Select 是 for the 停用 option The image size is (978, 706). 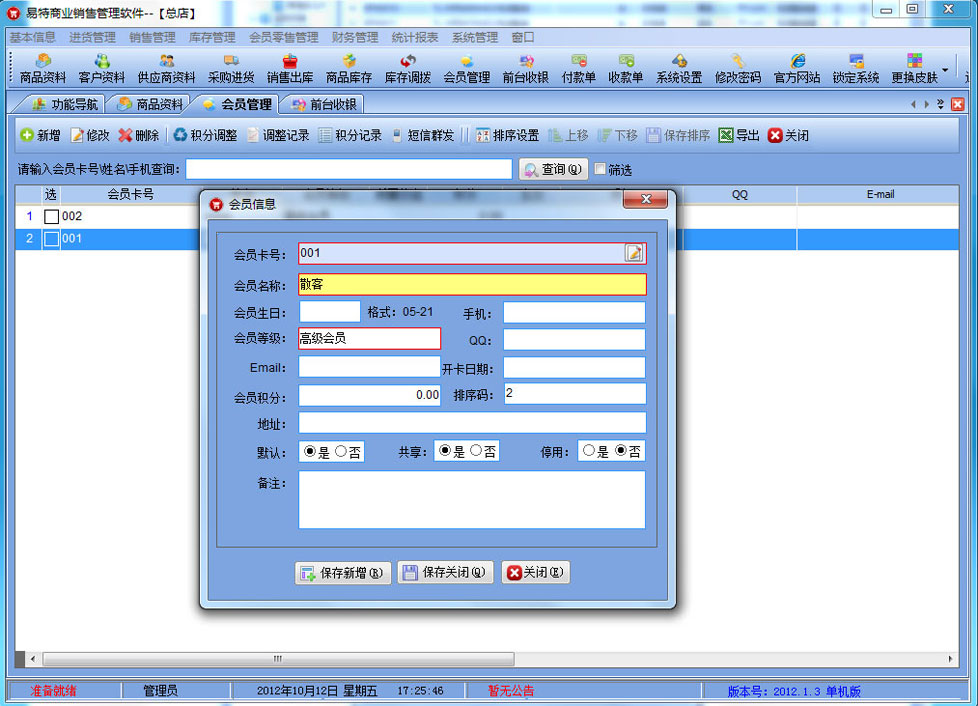click(589, 451)
